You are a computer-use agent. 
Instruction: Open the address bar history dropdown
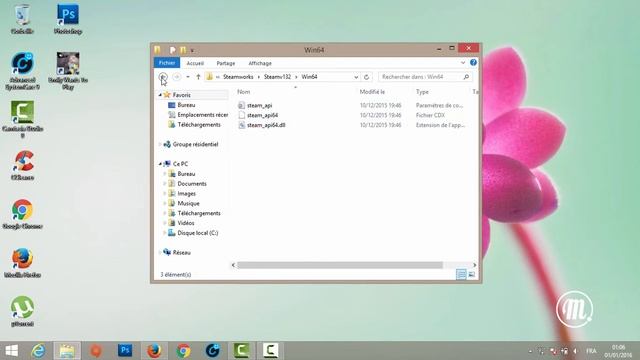pos(356,77)
